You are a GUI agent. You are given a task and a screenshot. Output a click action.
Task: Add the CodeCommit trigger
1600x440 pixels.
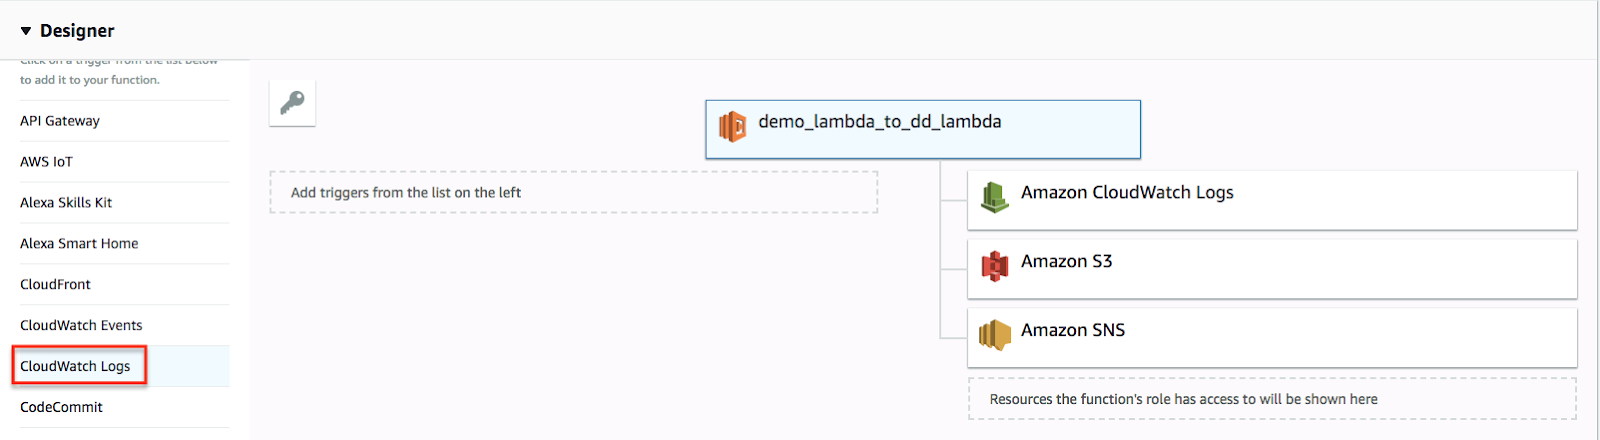(61, 408)
